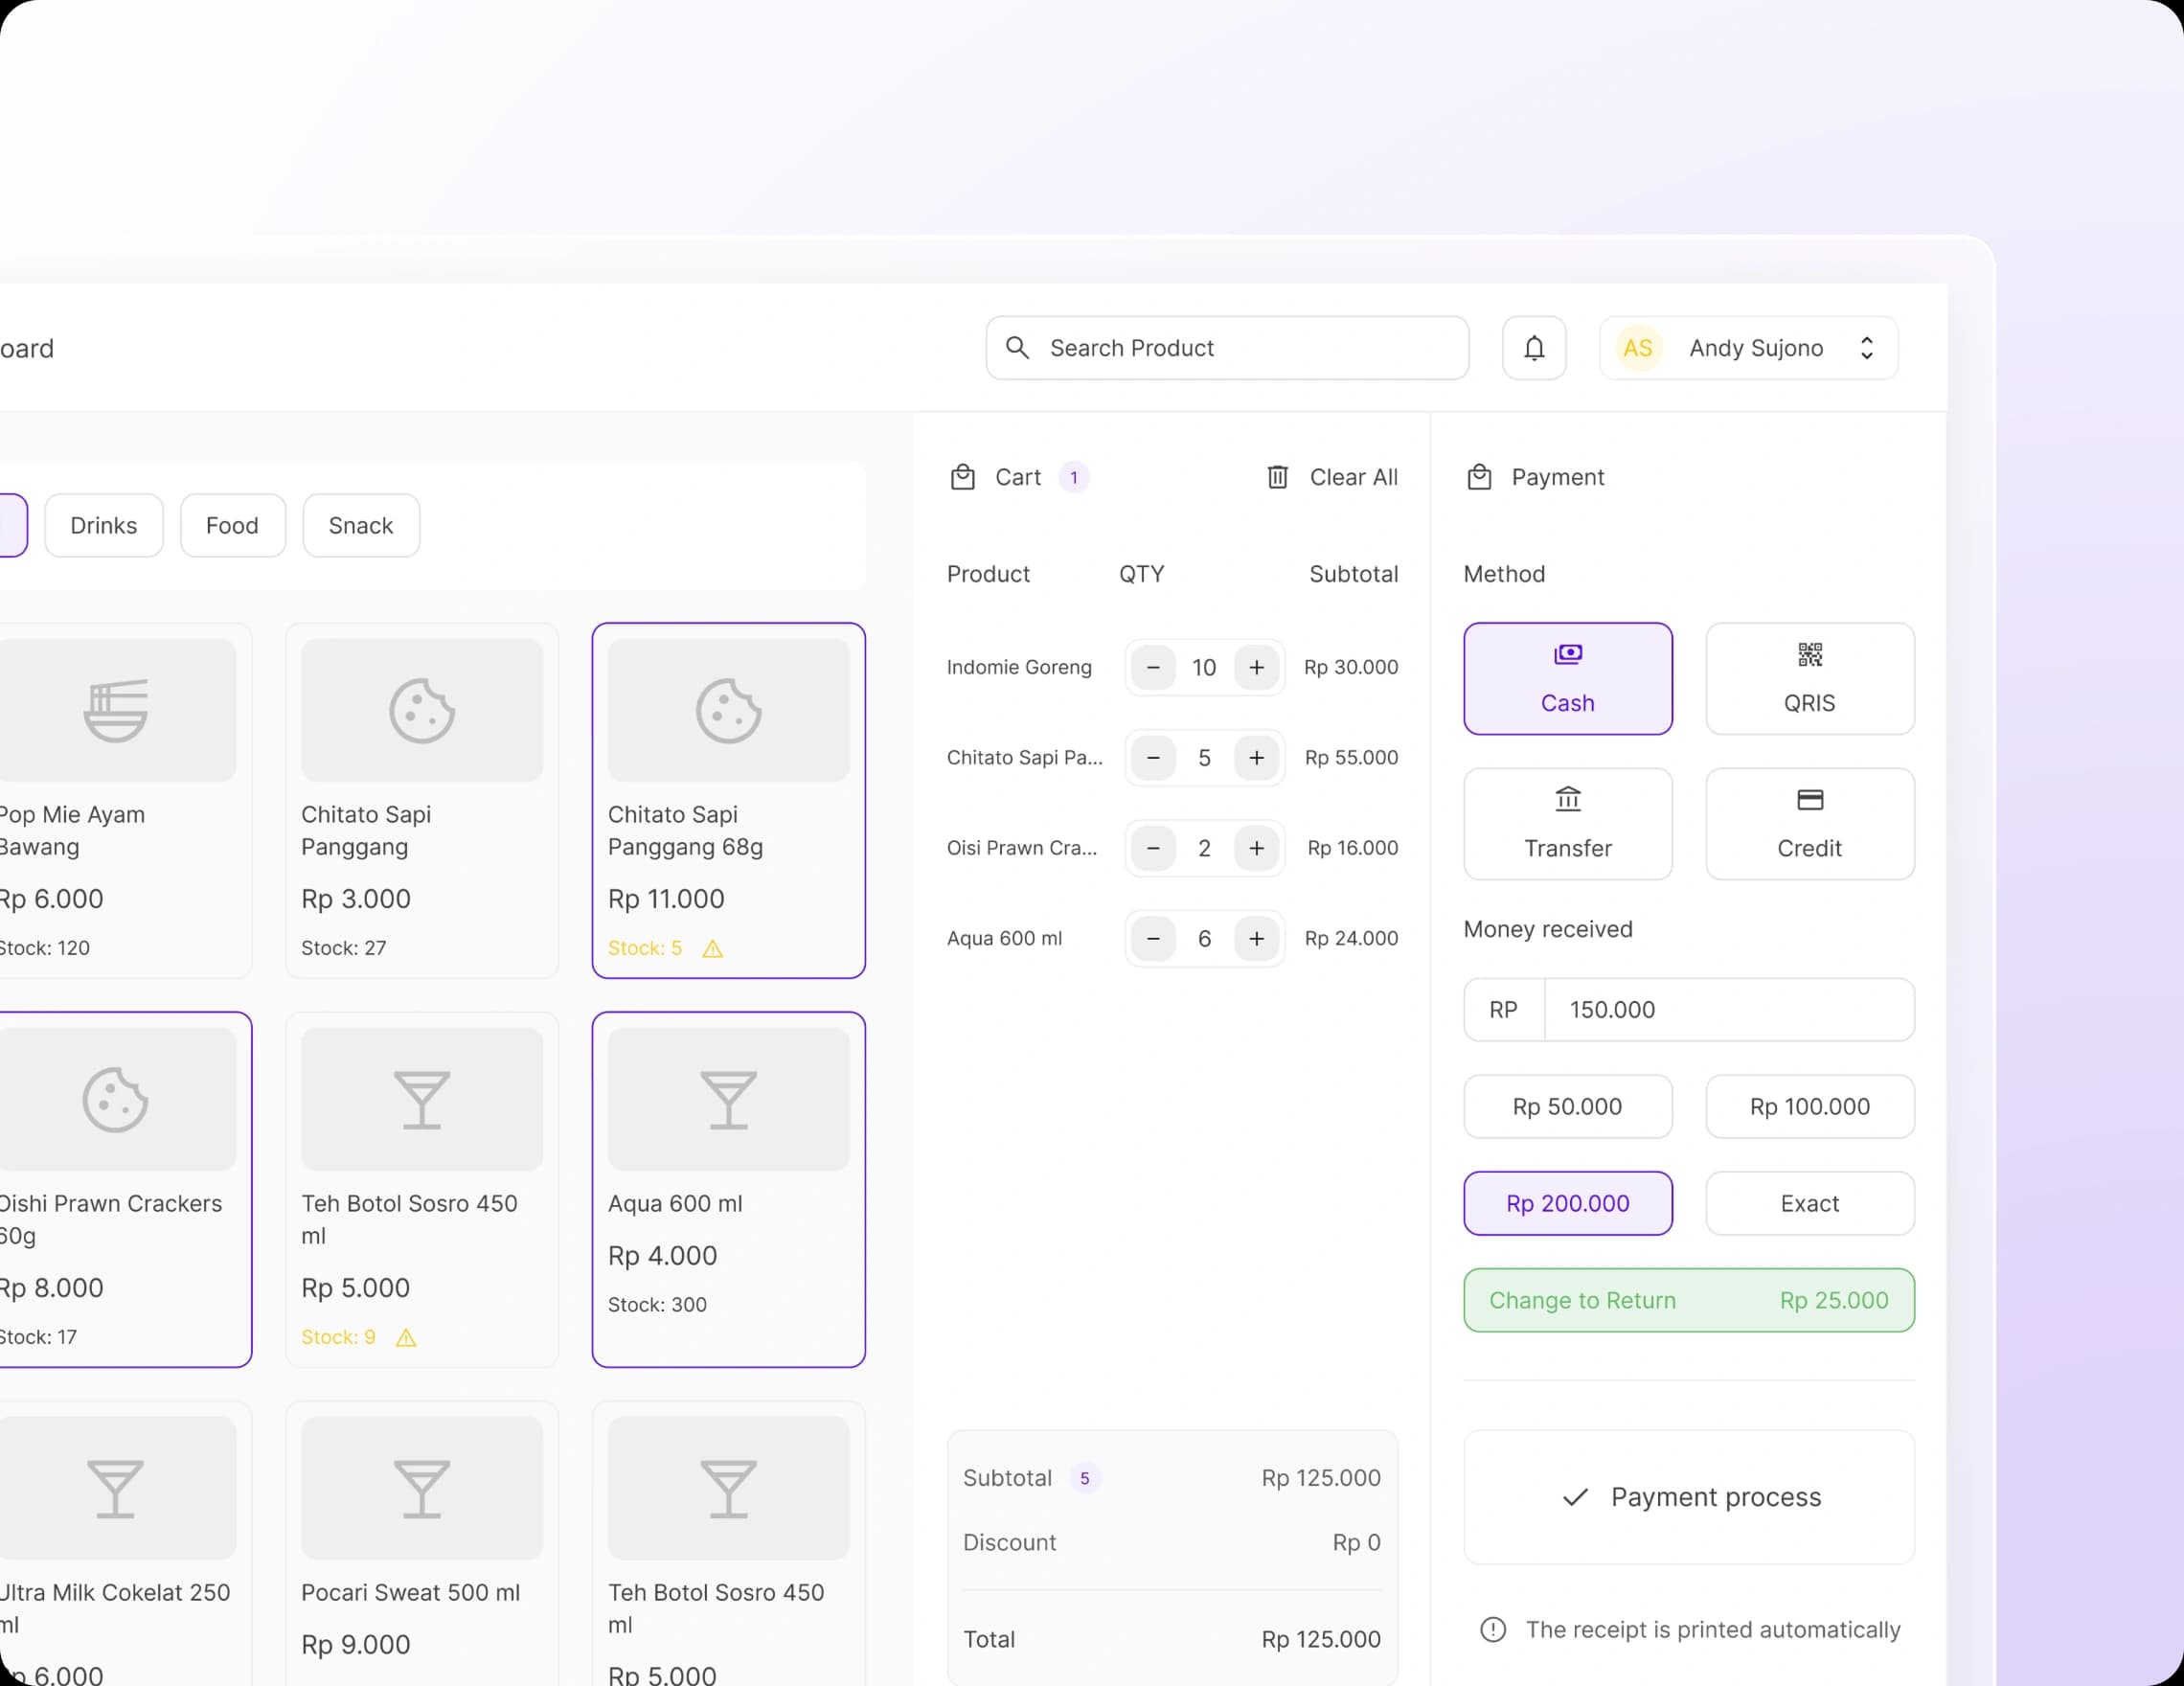The image size is (2184, 1686).
Task: Choose the Exact amount option
Action: [1809, 1203]
